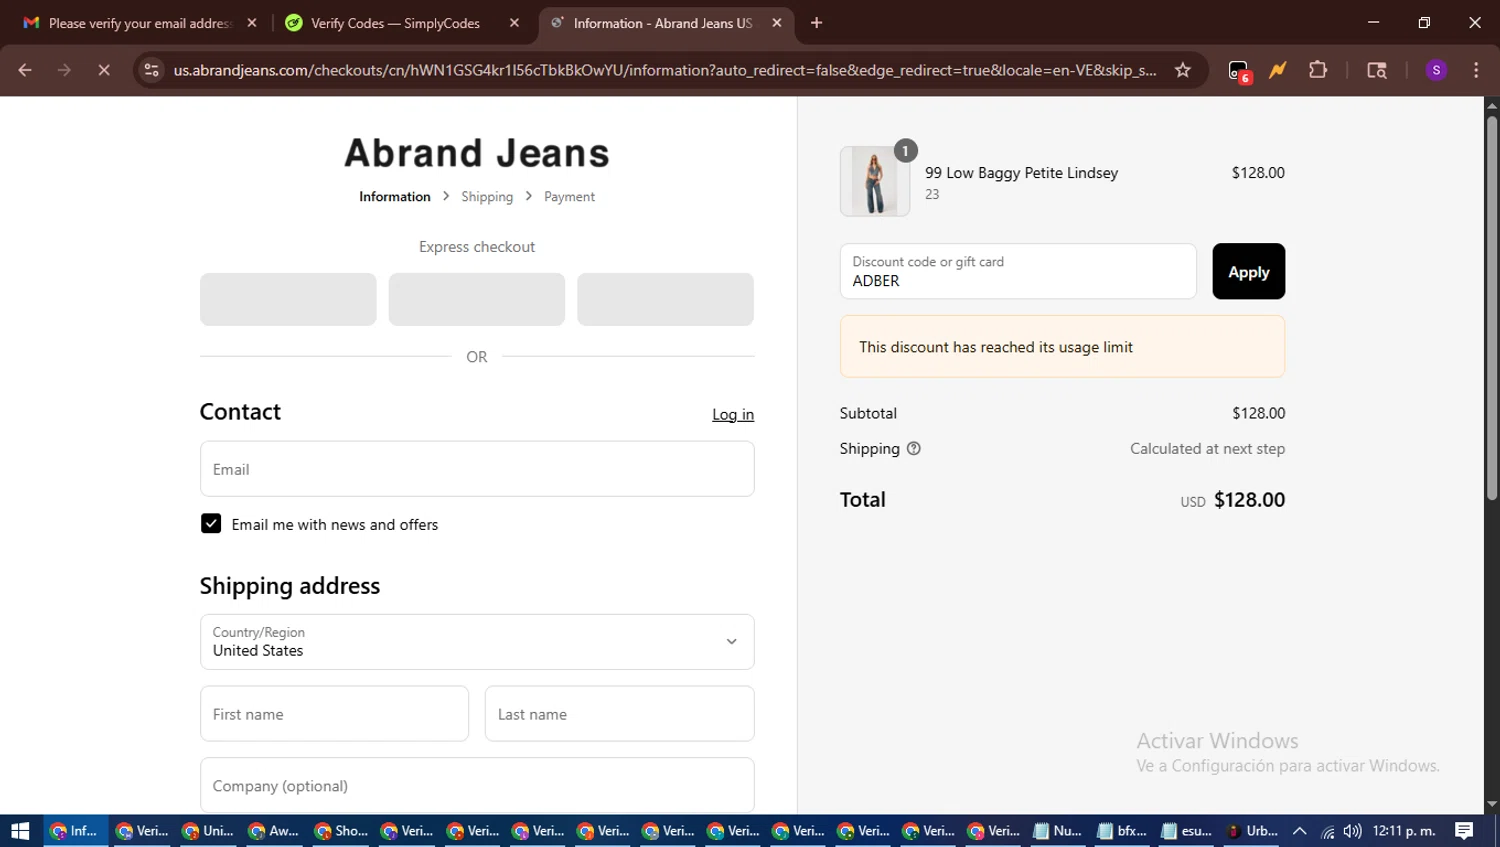The height and width of the screenshot is (847, 1500).
Task: Close the Gmail verify email tab
Action: [252, 23]
